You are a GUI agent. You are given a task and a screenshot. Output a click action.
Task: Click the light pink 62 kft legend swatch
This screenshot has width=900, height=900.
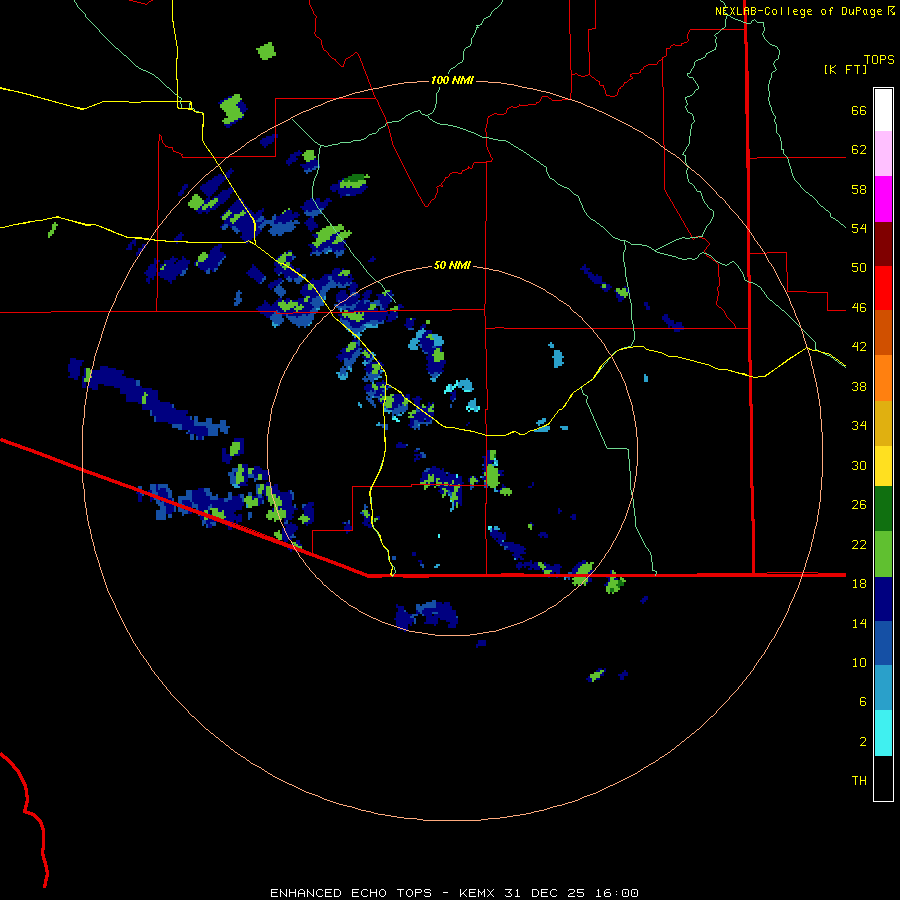pyautogui.click(x=883, y=154)
